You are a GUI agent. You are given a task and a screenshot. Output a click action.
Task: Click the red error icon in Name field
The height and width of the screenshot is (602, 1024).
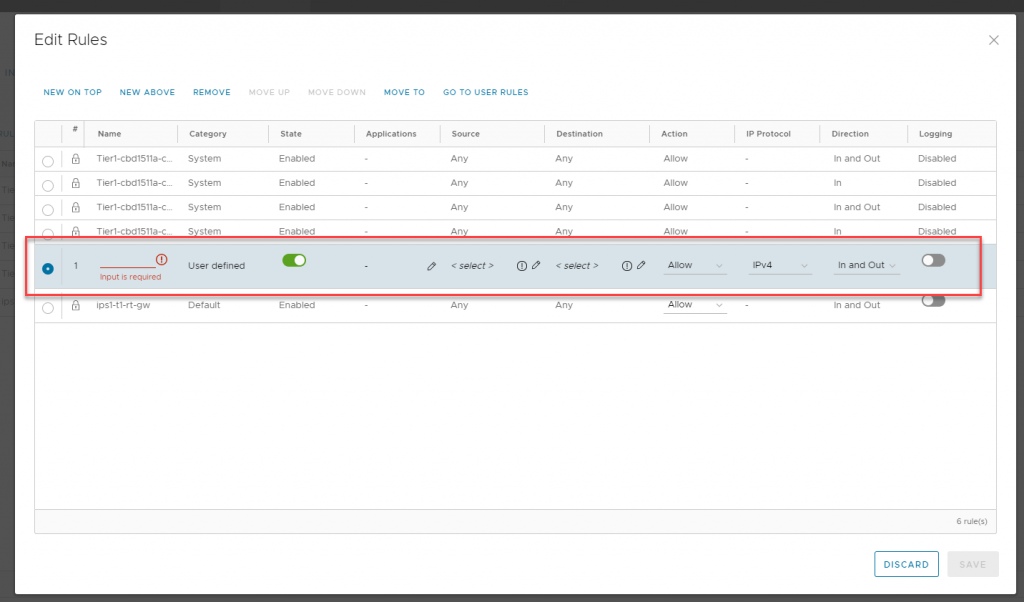tap(162, 260)
